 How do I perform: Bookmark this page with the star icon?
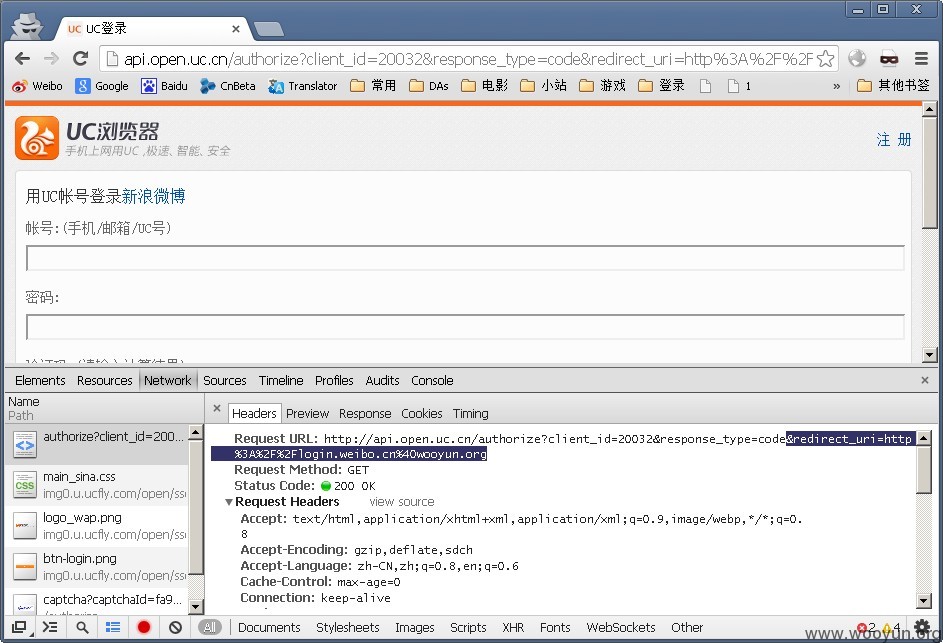[826, 58]
